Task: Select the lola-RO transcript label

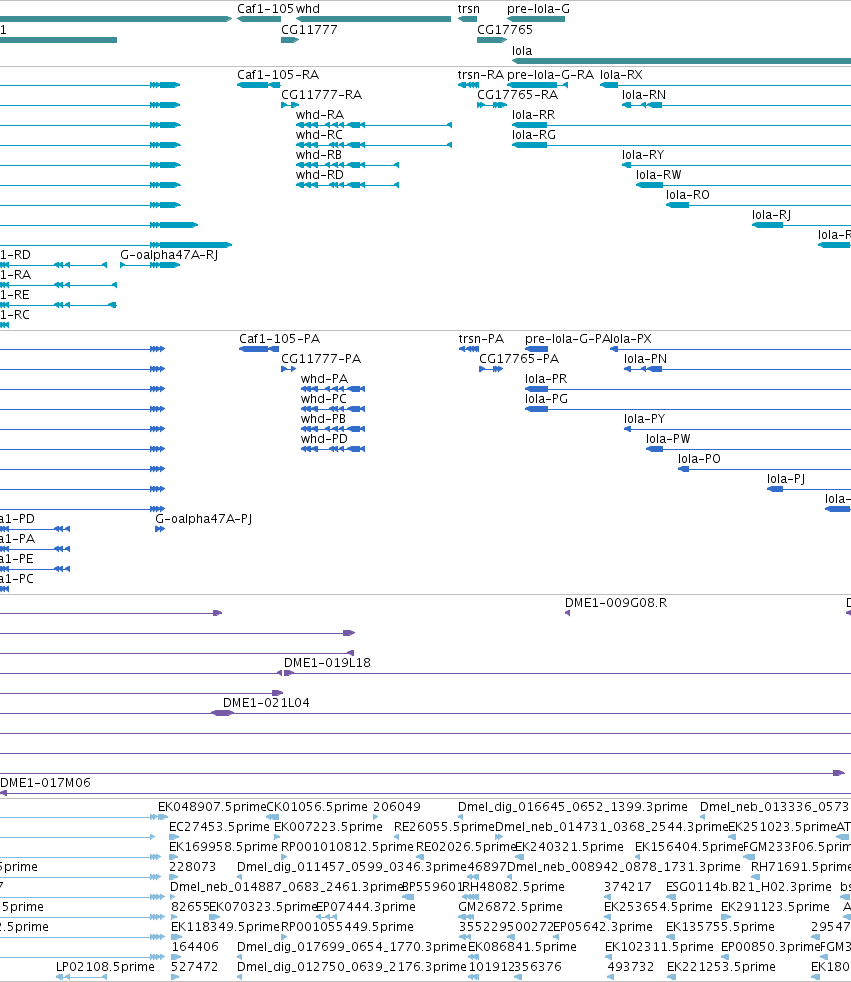Action: tap(688, 195)
